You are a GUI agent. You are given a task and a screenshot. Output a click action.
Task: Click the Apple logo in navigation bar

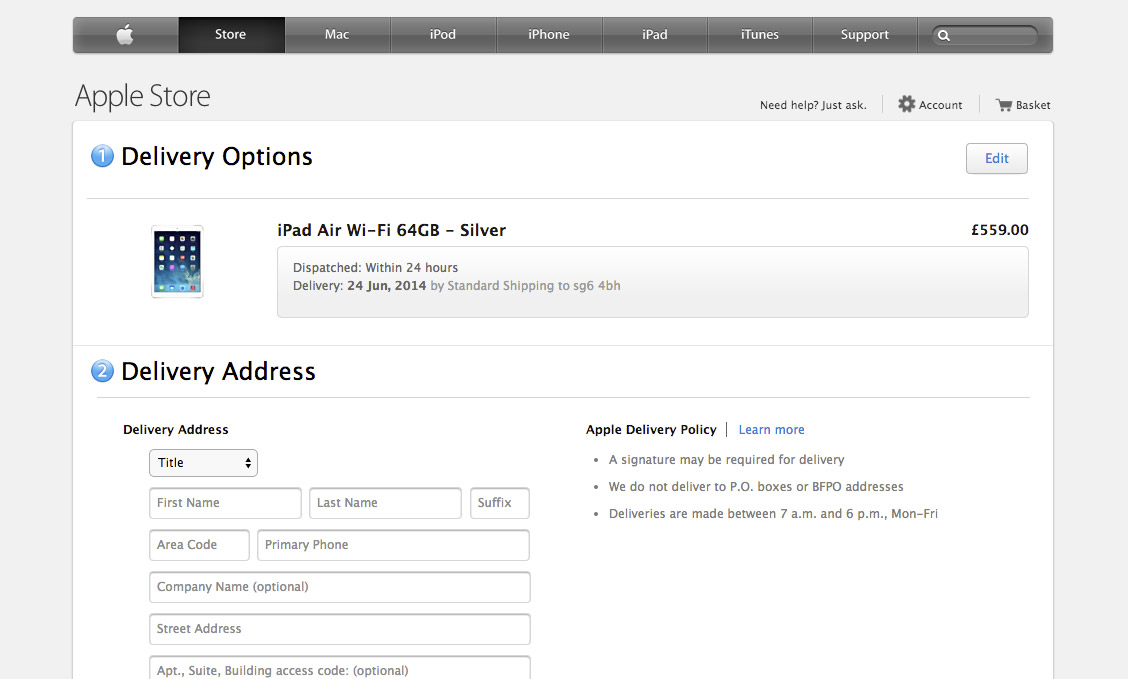pyautogui.click(x=125, y=35)
